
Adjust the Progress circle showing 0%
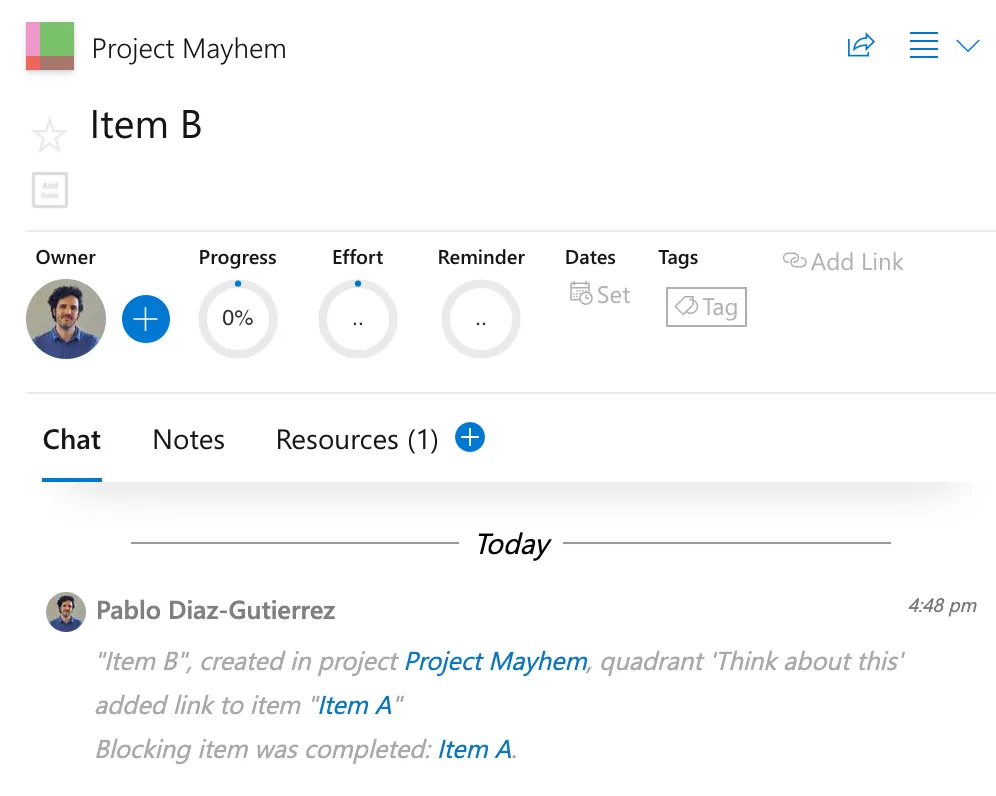pyautogui.click(x=237, y=319)
